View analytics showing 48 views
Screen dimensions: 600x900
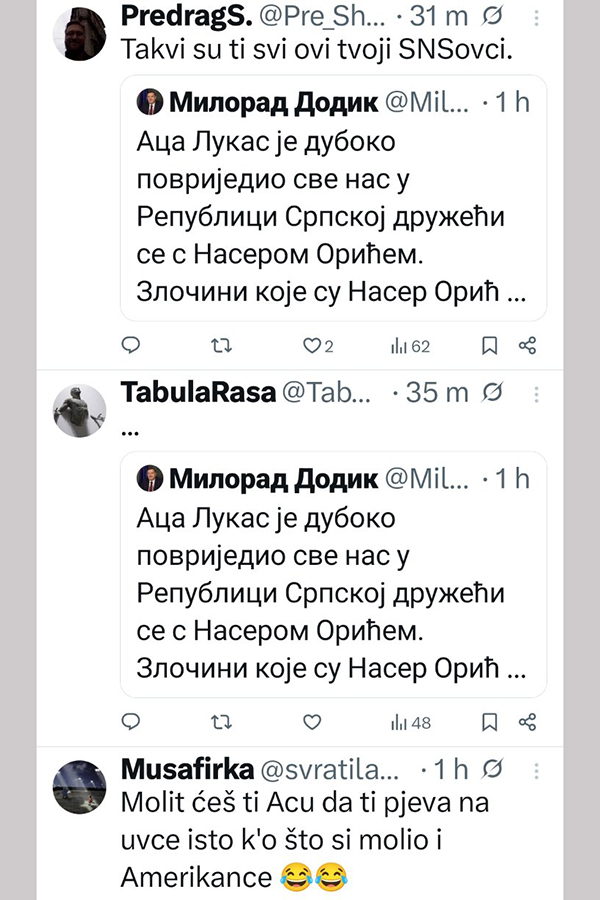point(409,722)
